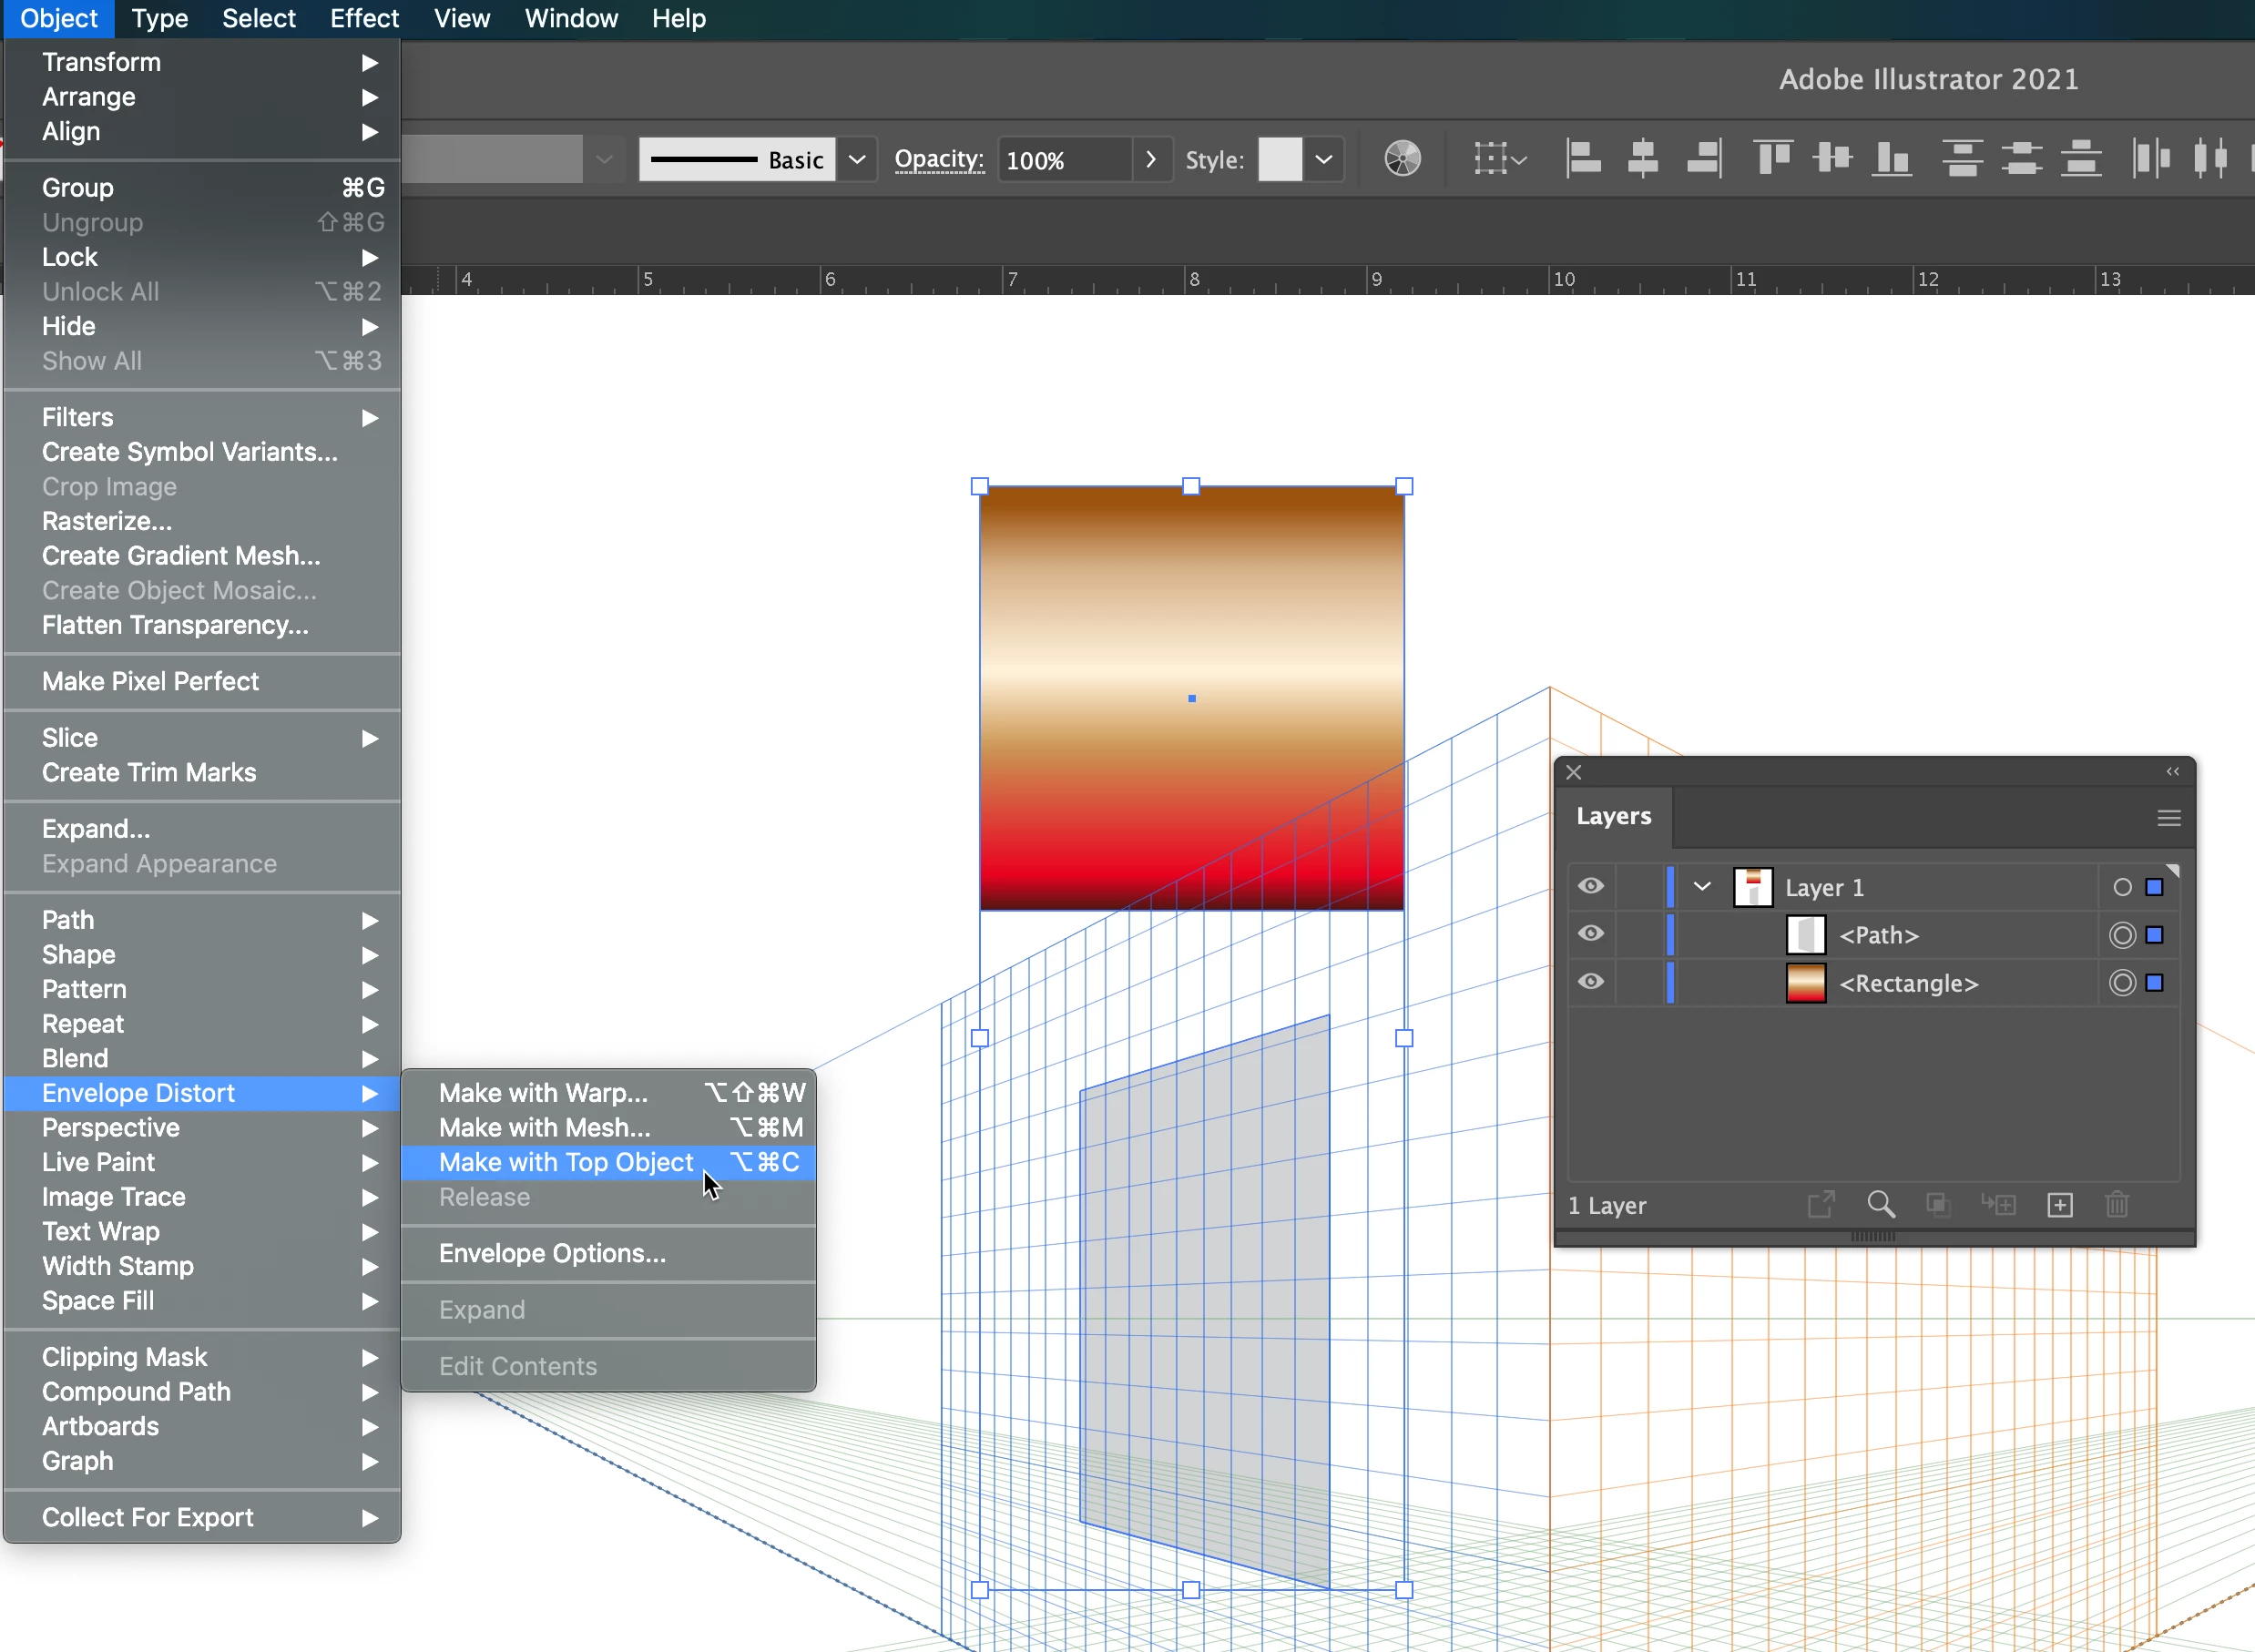The image size is (2255, 1652).
Task: Open the graphic Style dropdown arrow
Action: 1323,160
